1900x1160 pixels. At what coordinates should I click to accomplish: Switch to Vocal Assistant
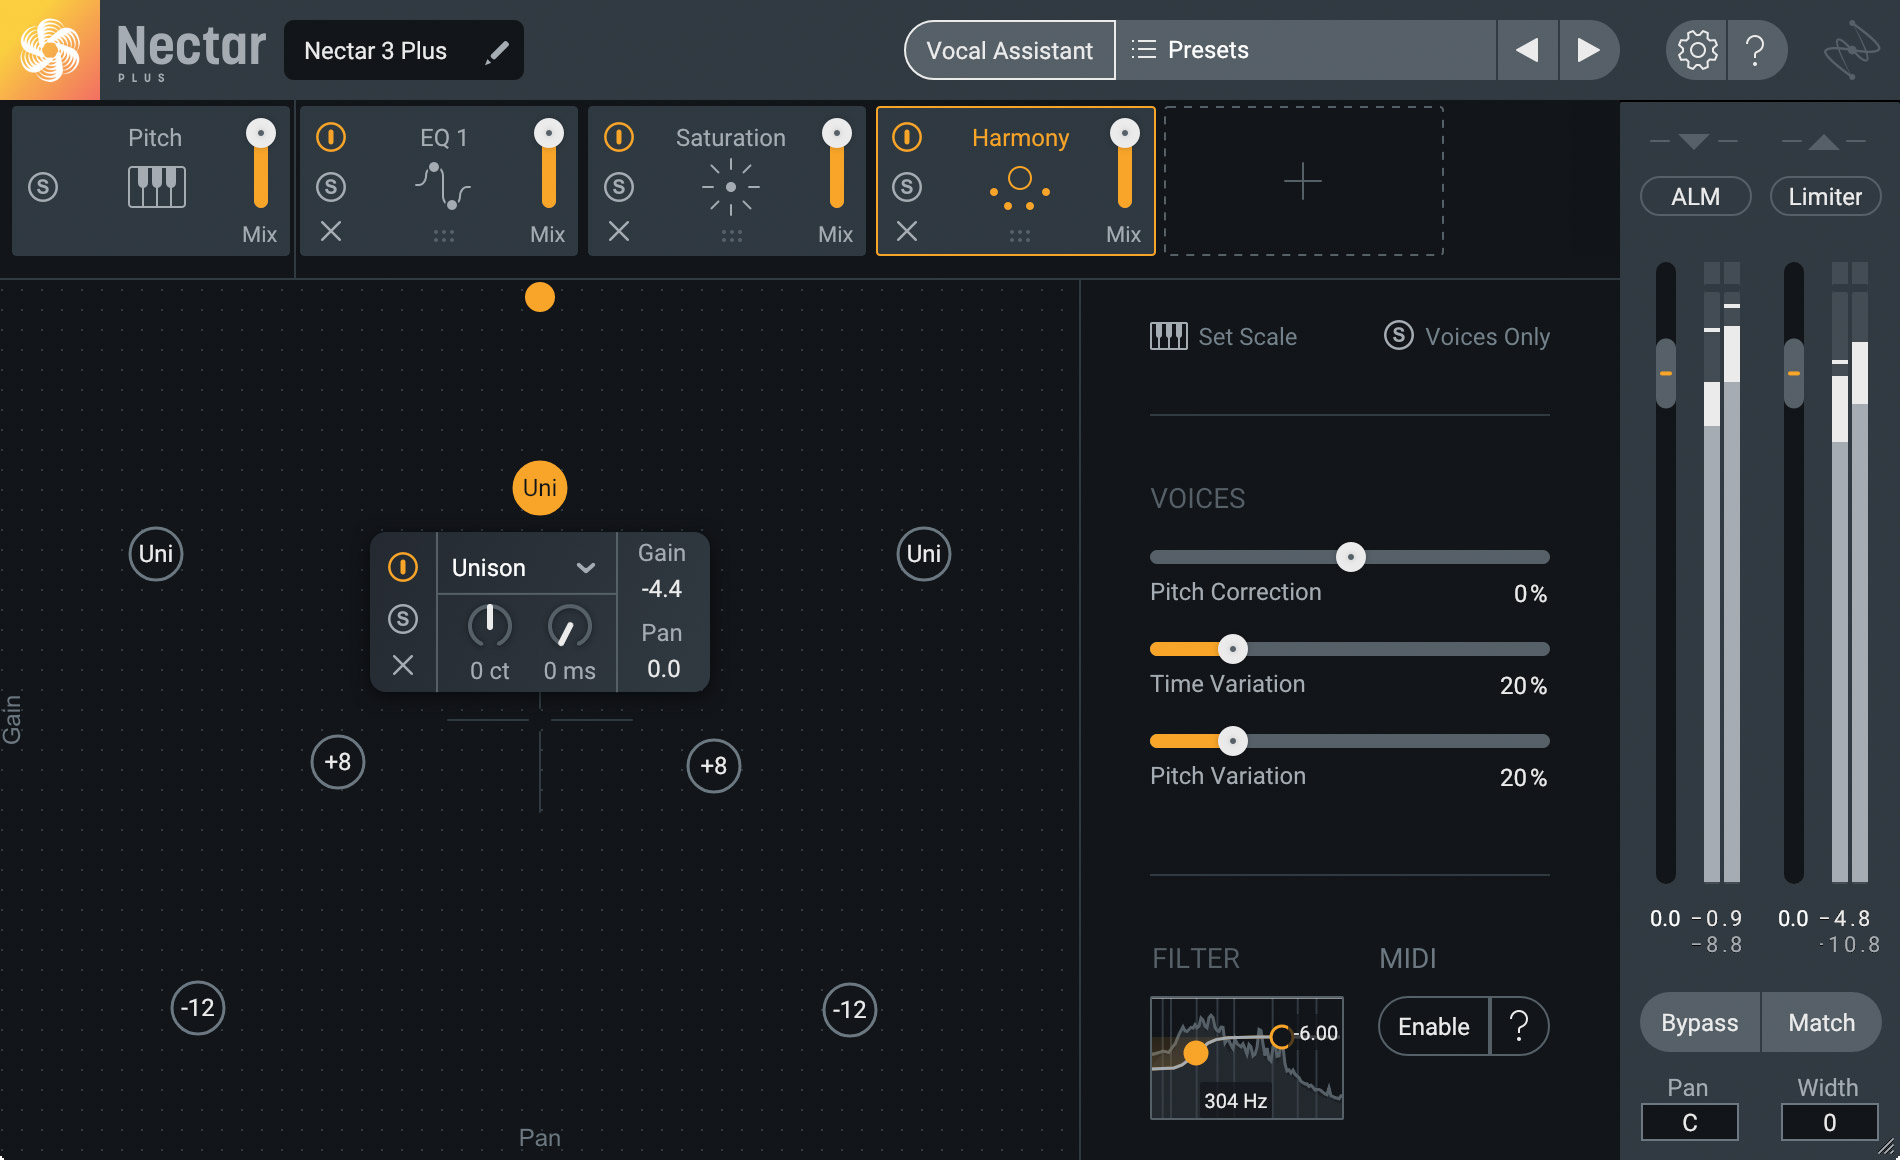coord(1009,49)
